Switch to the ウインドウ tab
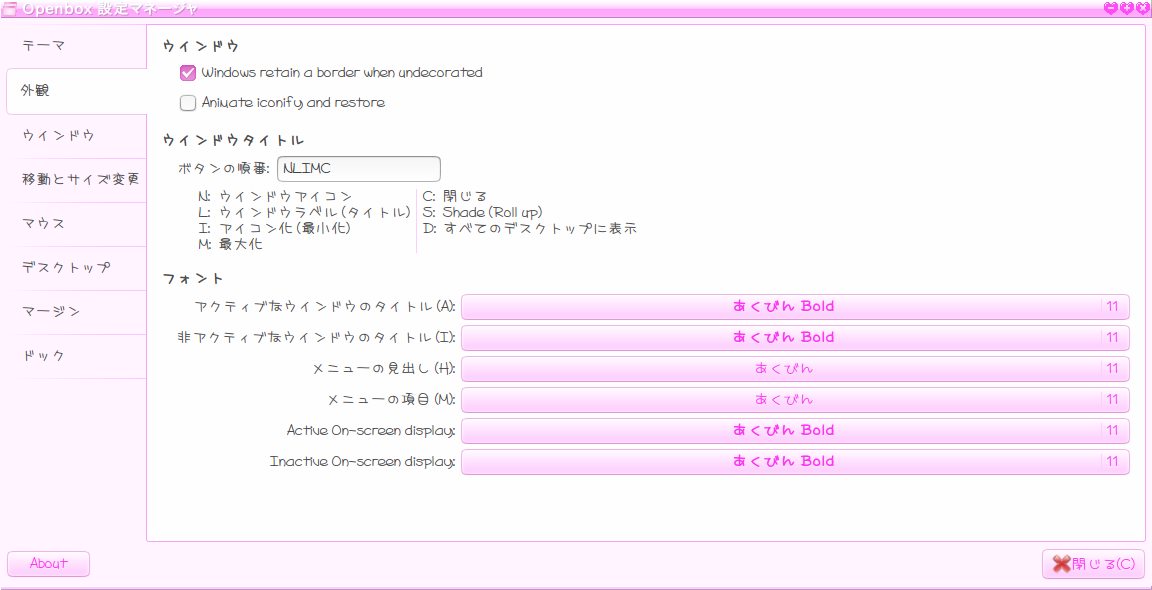The height and width of the screenshot is (590, 1152). [x=76, y=136]
